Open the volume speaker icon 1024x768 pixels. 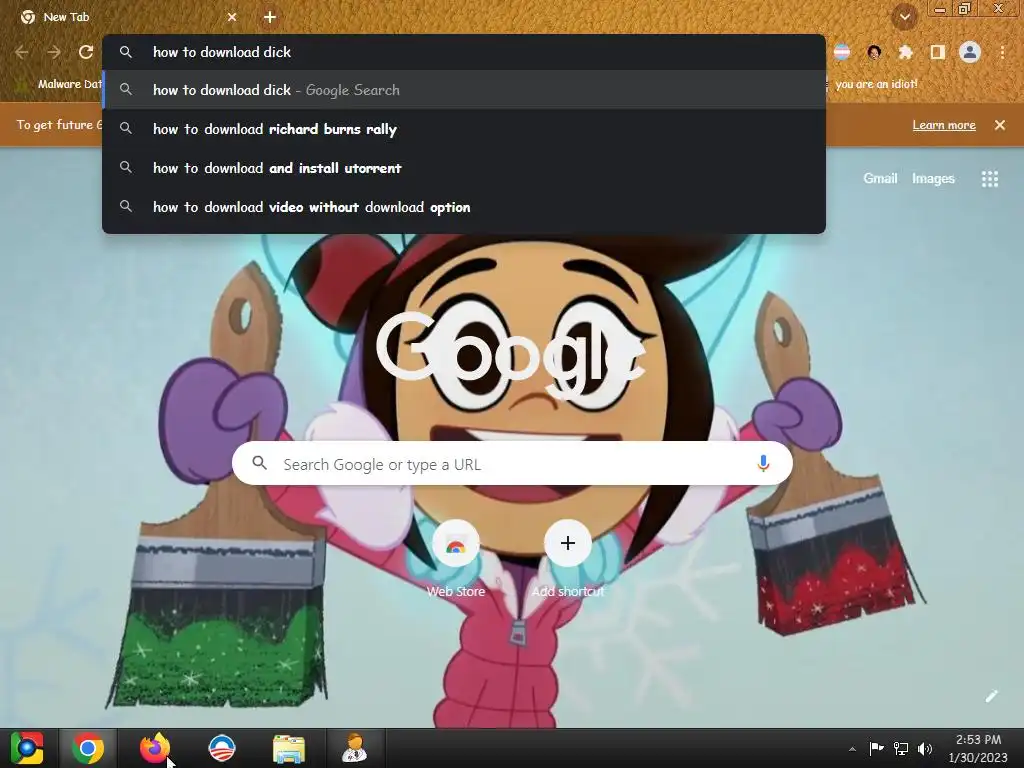[x=925, y=748]
